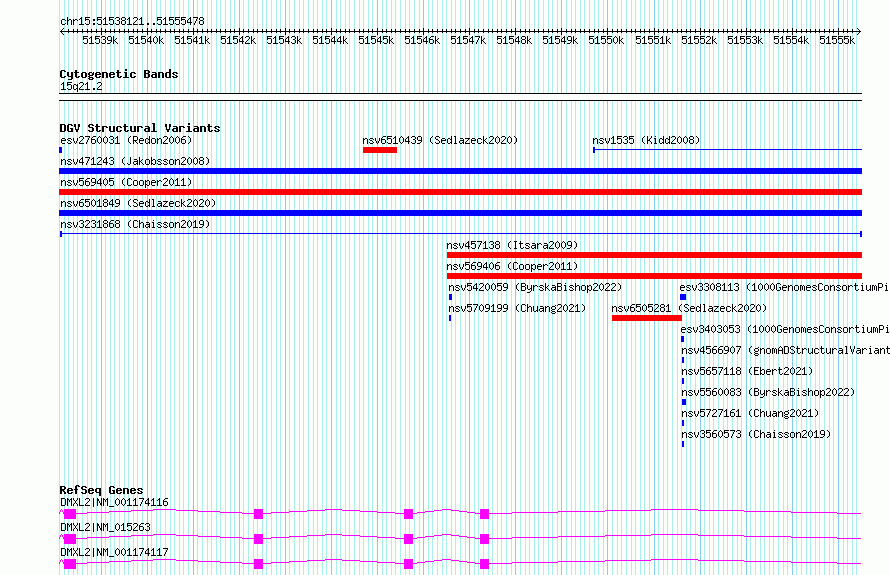890x575 pixels.
Task: Click the nsv6510439 red variant bar
Action: click(x=380, y=150)
